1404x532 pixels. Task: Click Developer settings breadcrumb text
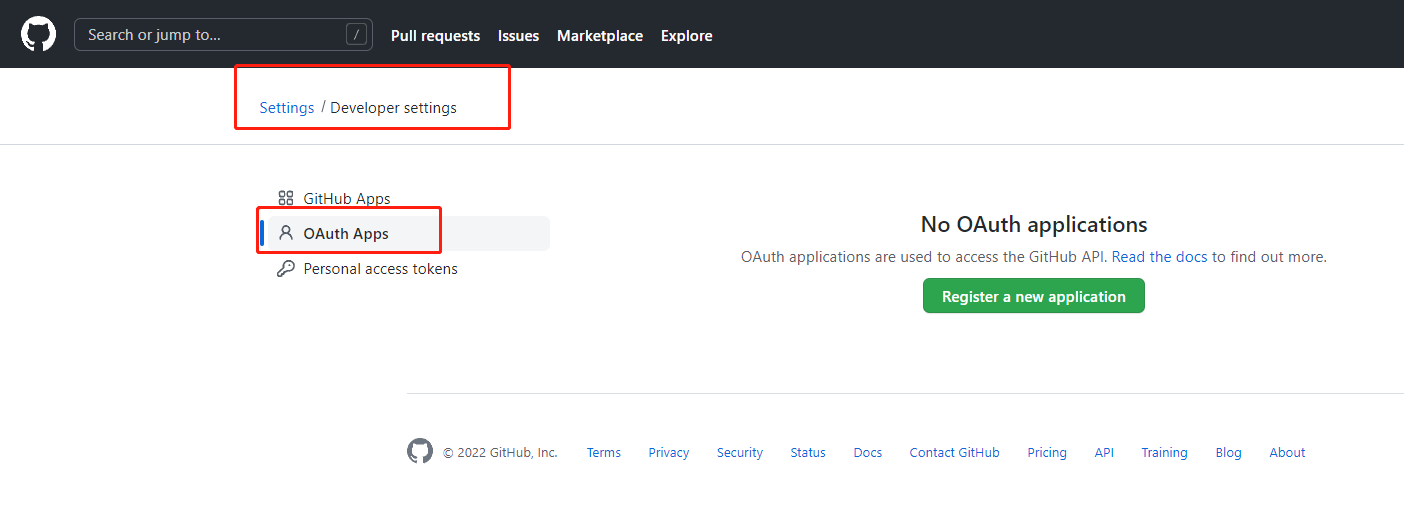click(x=393, y=108)
